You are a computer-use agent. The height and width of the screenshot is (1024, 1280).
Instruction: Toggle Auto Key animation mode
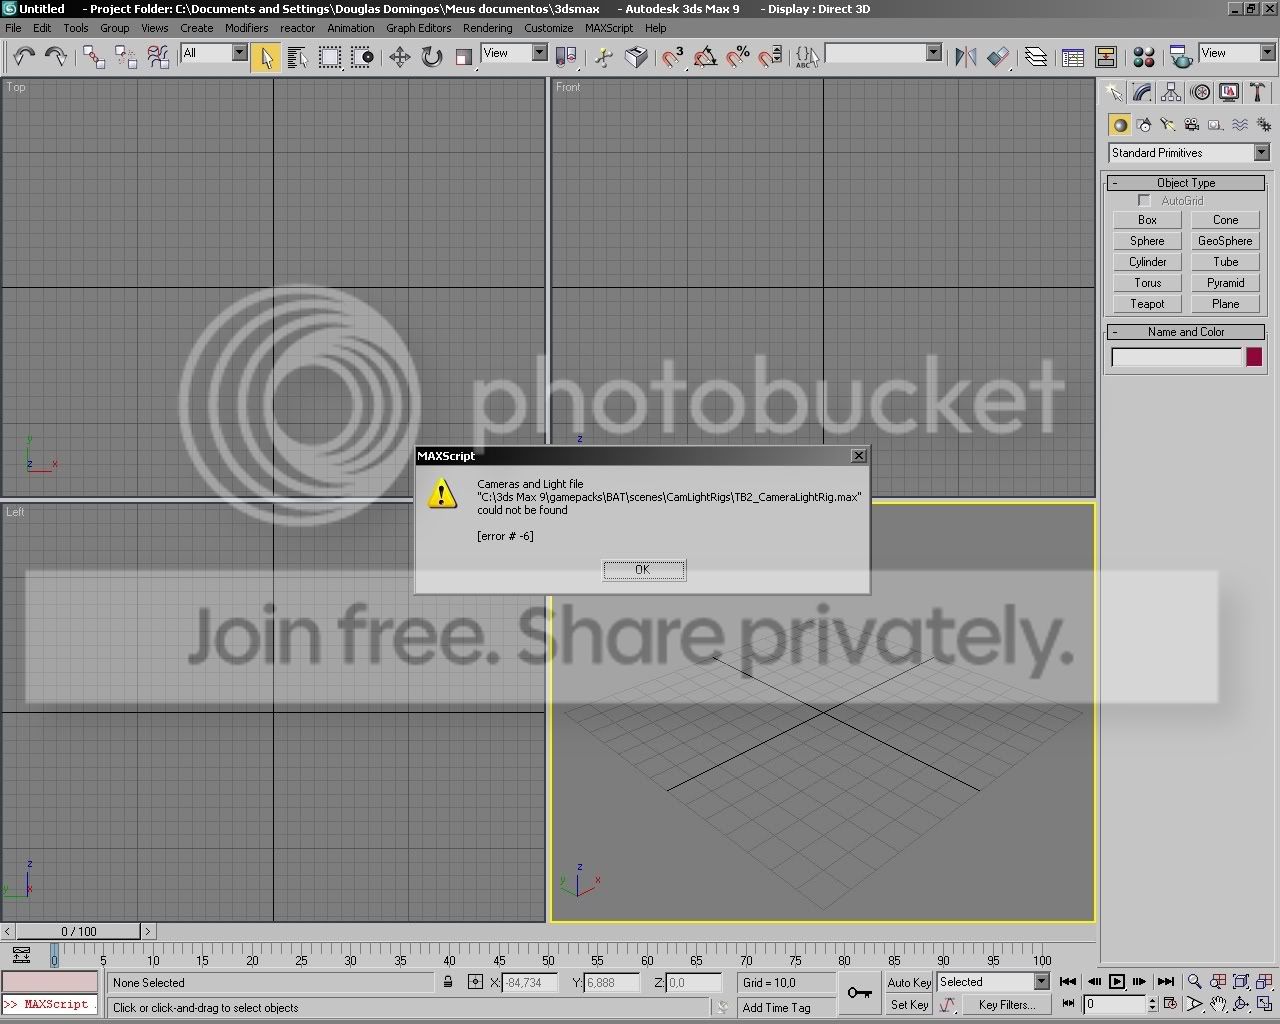(909, 982)
